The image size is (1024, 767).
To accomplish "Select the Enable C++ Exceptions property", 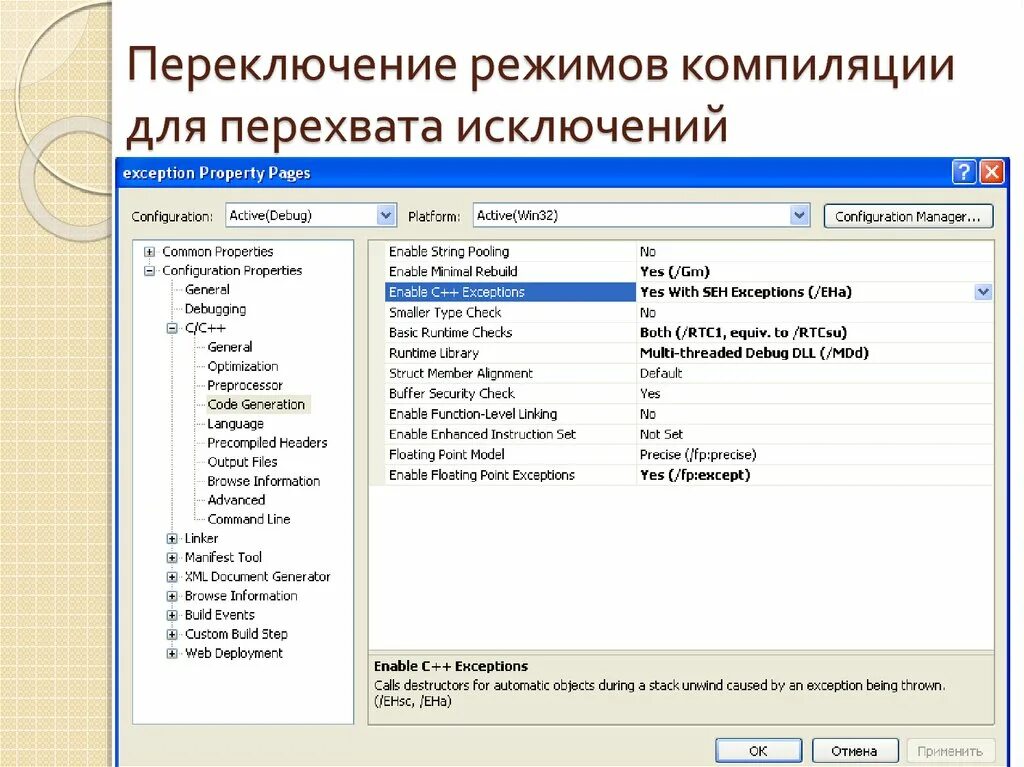I will (x=510, y=292).
